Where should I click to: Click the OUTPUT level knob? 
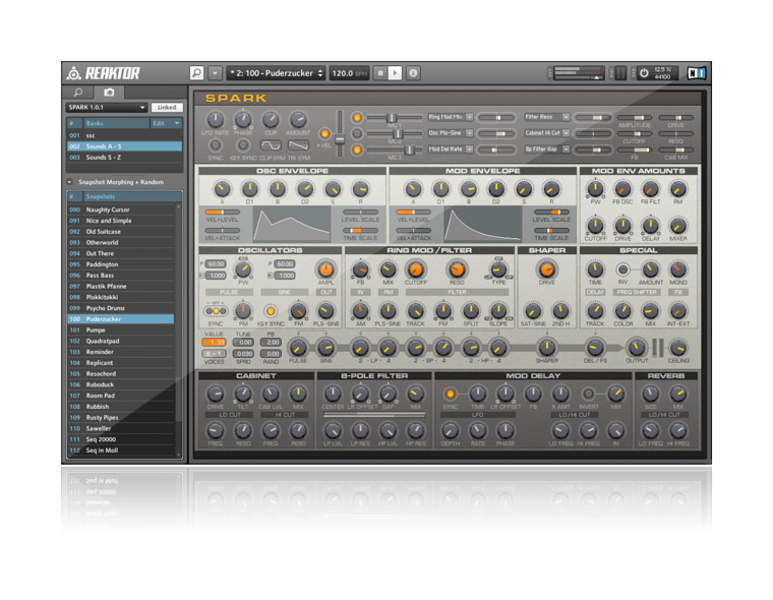(636, 348)
